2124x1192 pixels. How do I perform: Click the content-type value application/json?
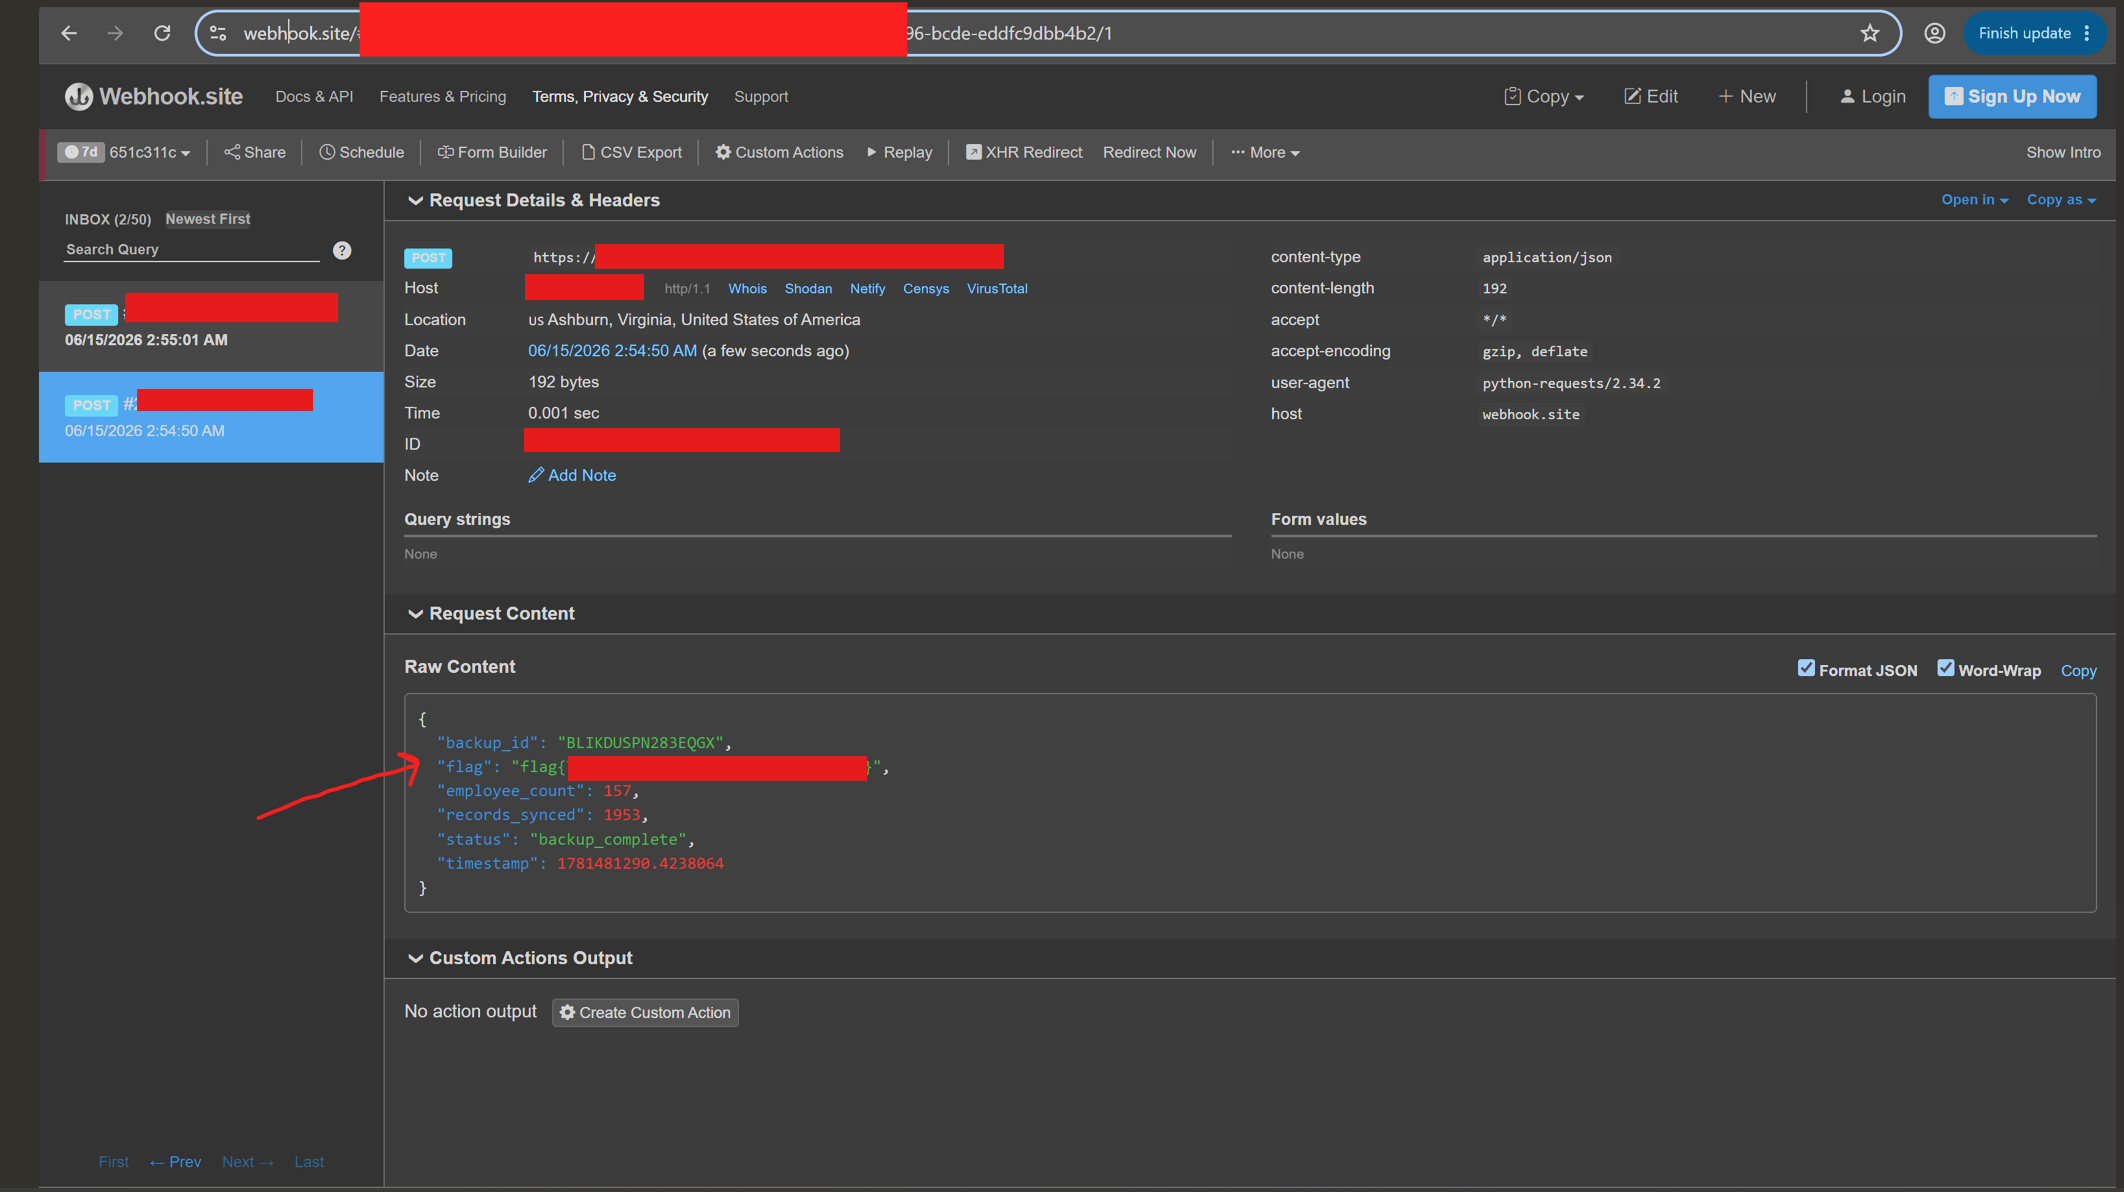[1547, 257]
